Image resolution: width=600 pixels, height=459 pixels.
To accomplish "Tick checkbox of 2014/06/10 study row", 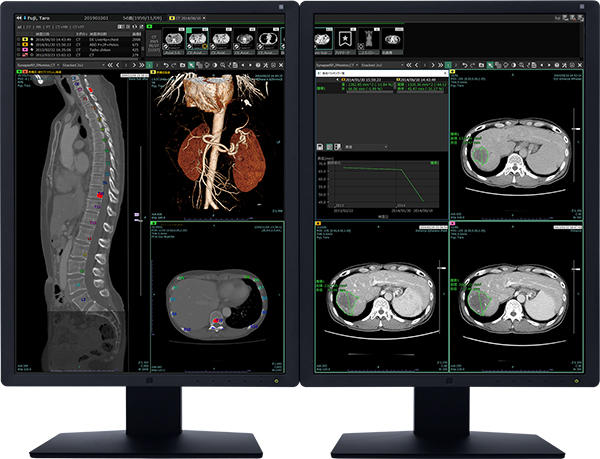I will 18,39.
